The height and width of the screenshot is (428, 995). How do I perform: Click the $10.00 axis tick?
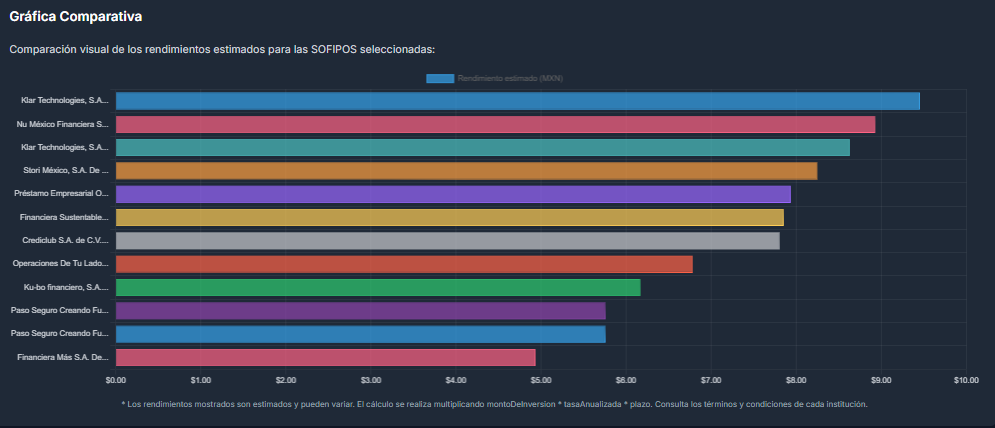(965, 380)
